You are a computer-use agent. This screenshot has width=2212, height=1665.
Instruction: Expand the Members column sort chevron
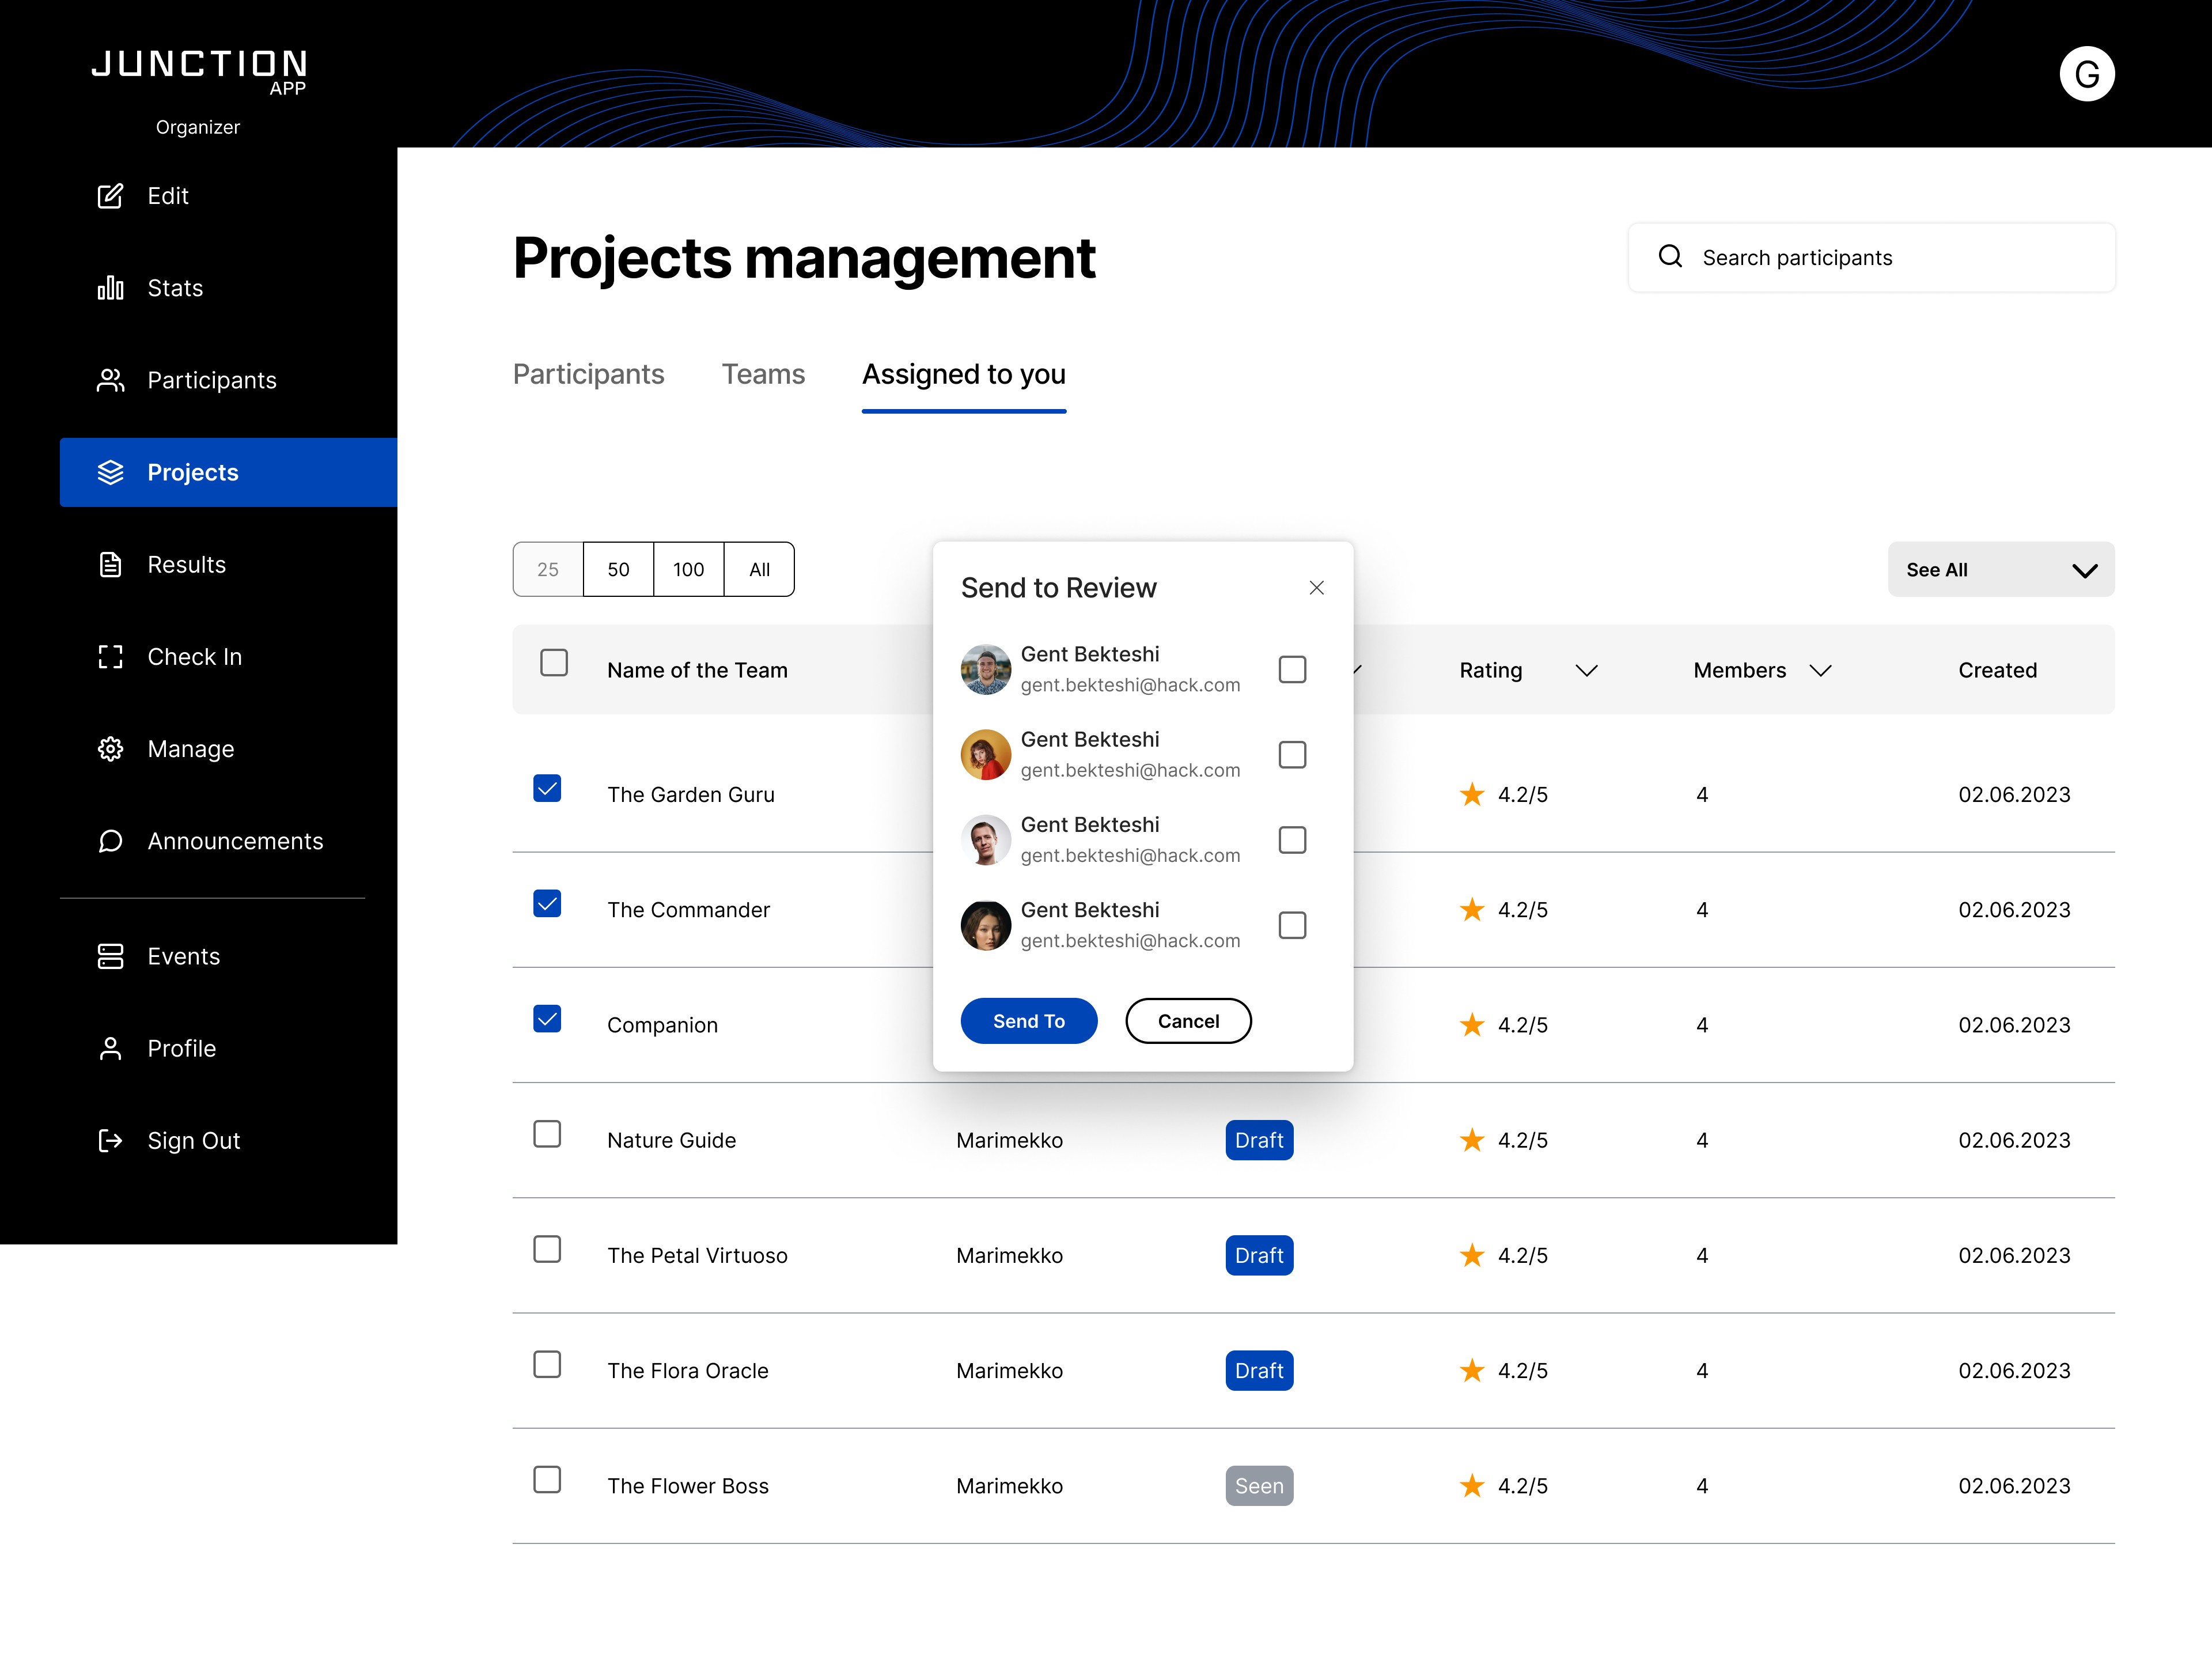click(1820, 671)
